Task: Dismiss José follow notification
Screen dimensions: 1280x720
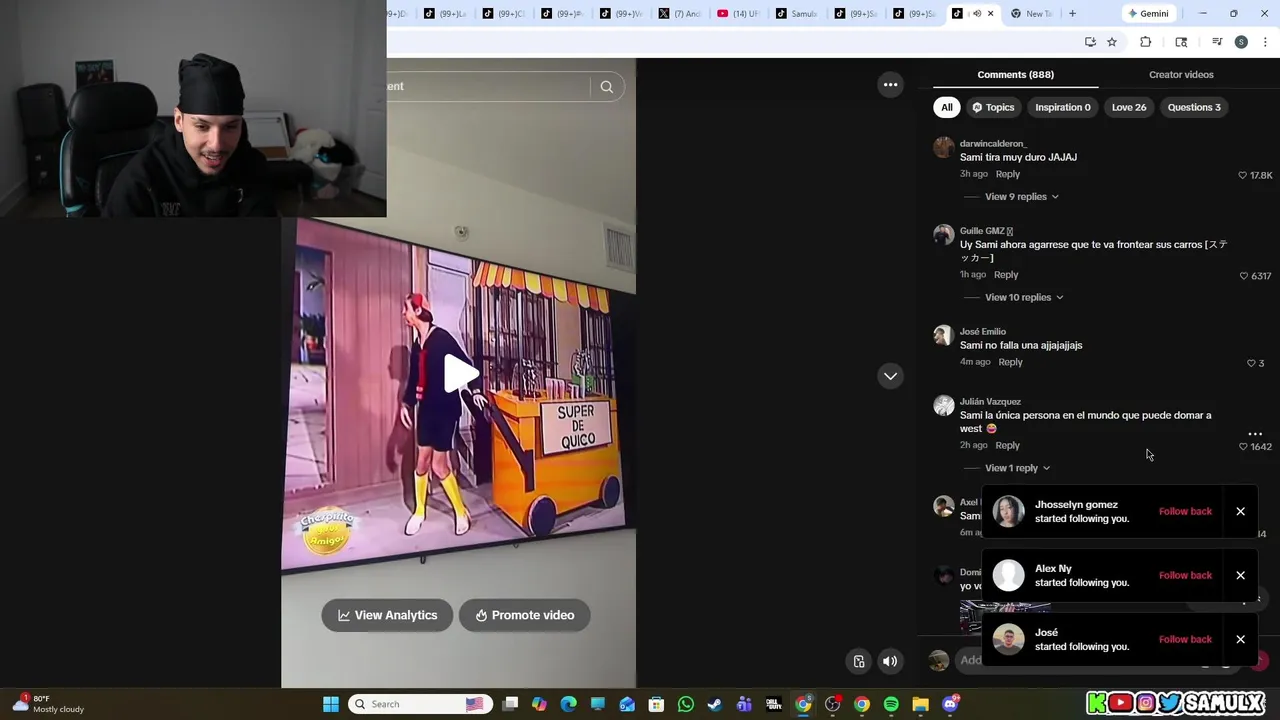Action: [x=1240, y=639]
